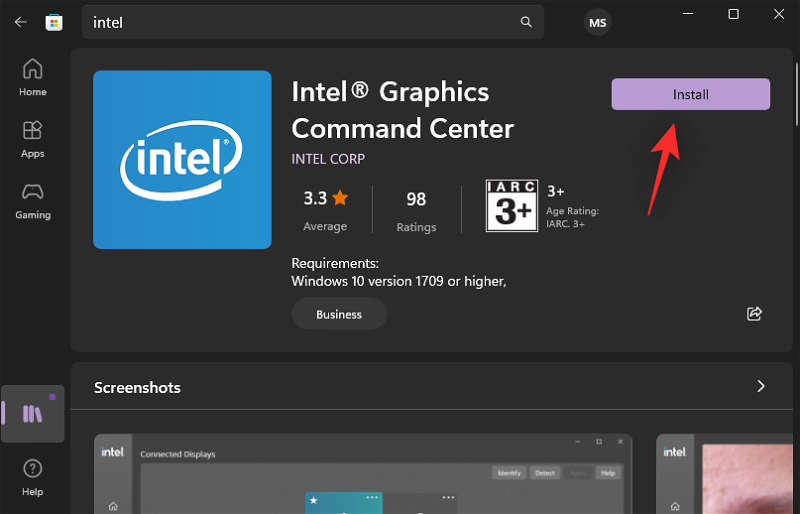800x514 pixels.
Task: Navigate to the Gaming section
Action: tap(32, 200)
